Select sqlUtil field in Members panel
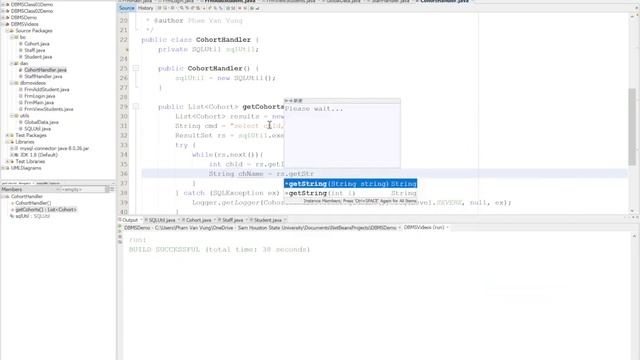The height and width of the screenshot is (360, 640). click(32, 216)
